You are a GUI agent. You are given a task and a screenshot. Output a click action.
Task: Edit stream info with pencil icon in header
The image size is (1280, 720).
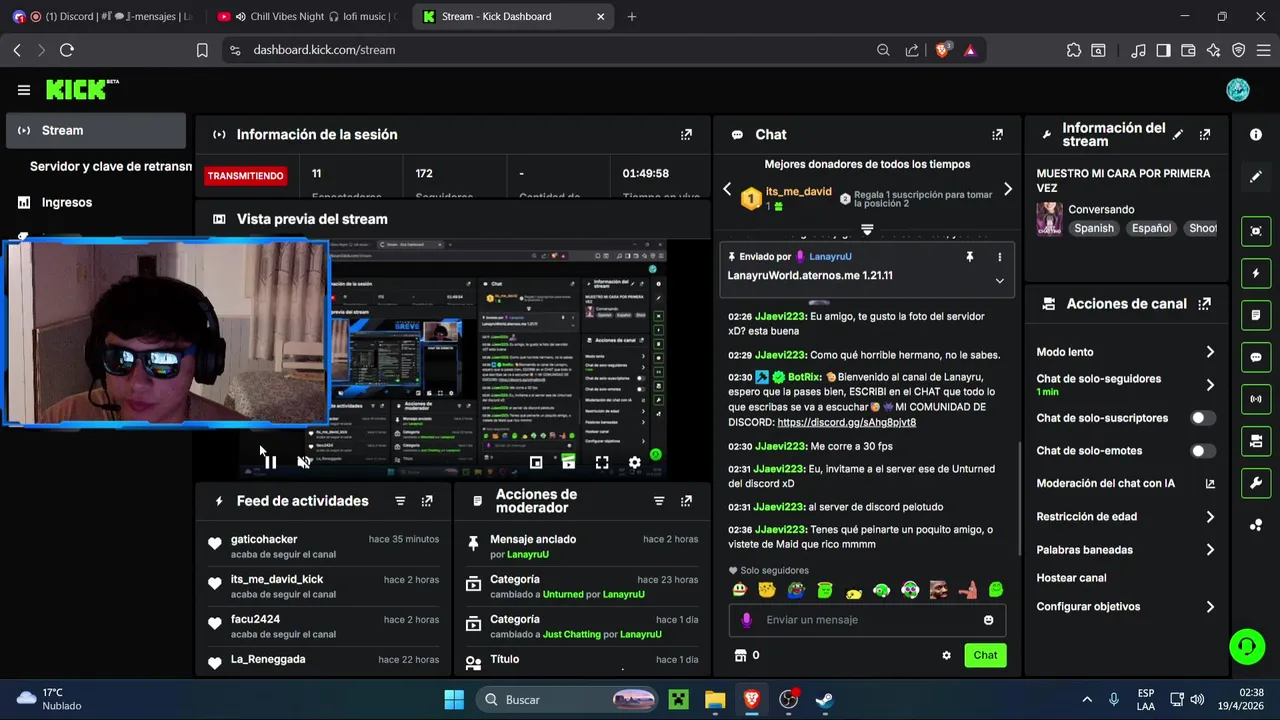(x=1178, y=134)
